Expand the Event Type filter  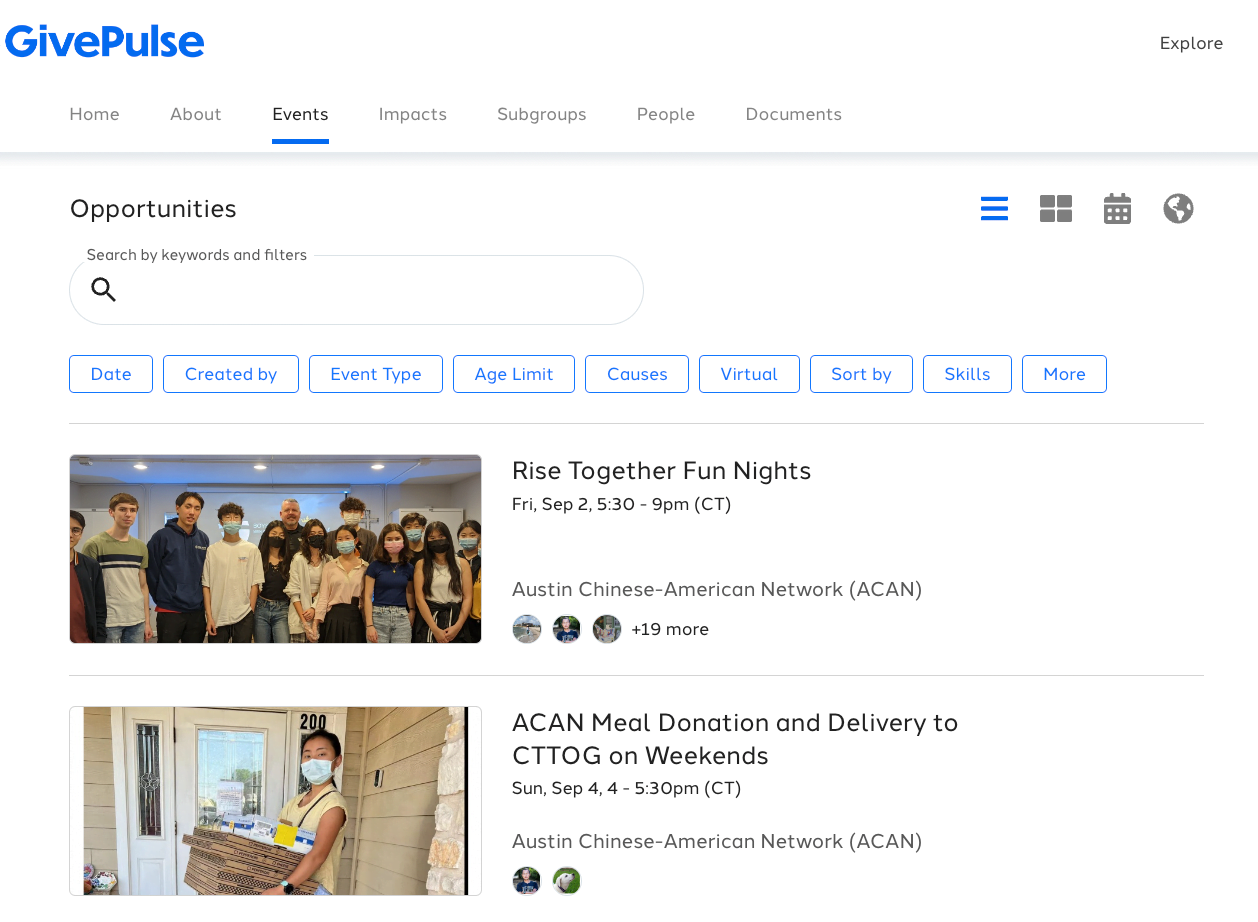tap(375, 373)
